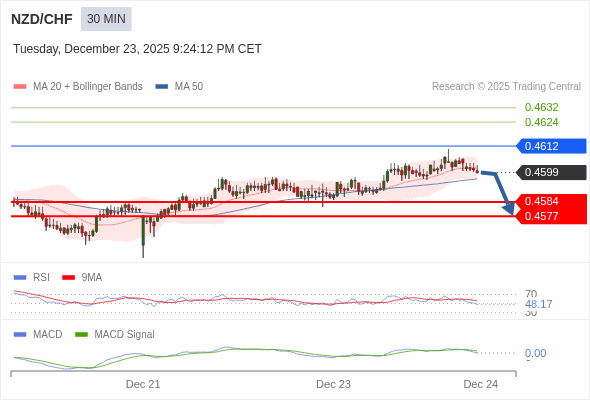Click the Dec 21 date axis label
This screenshot has height=400, width=590.
[143, 384]
